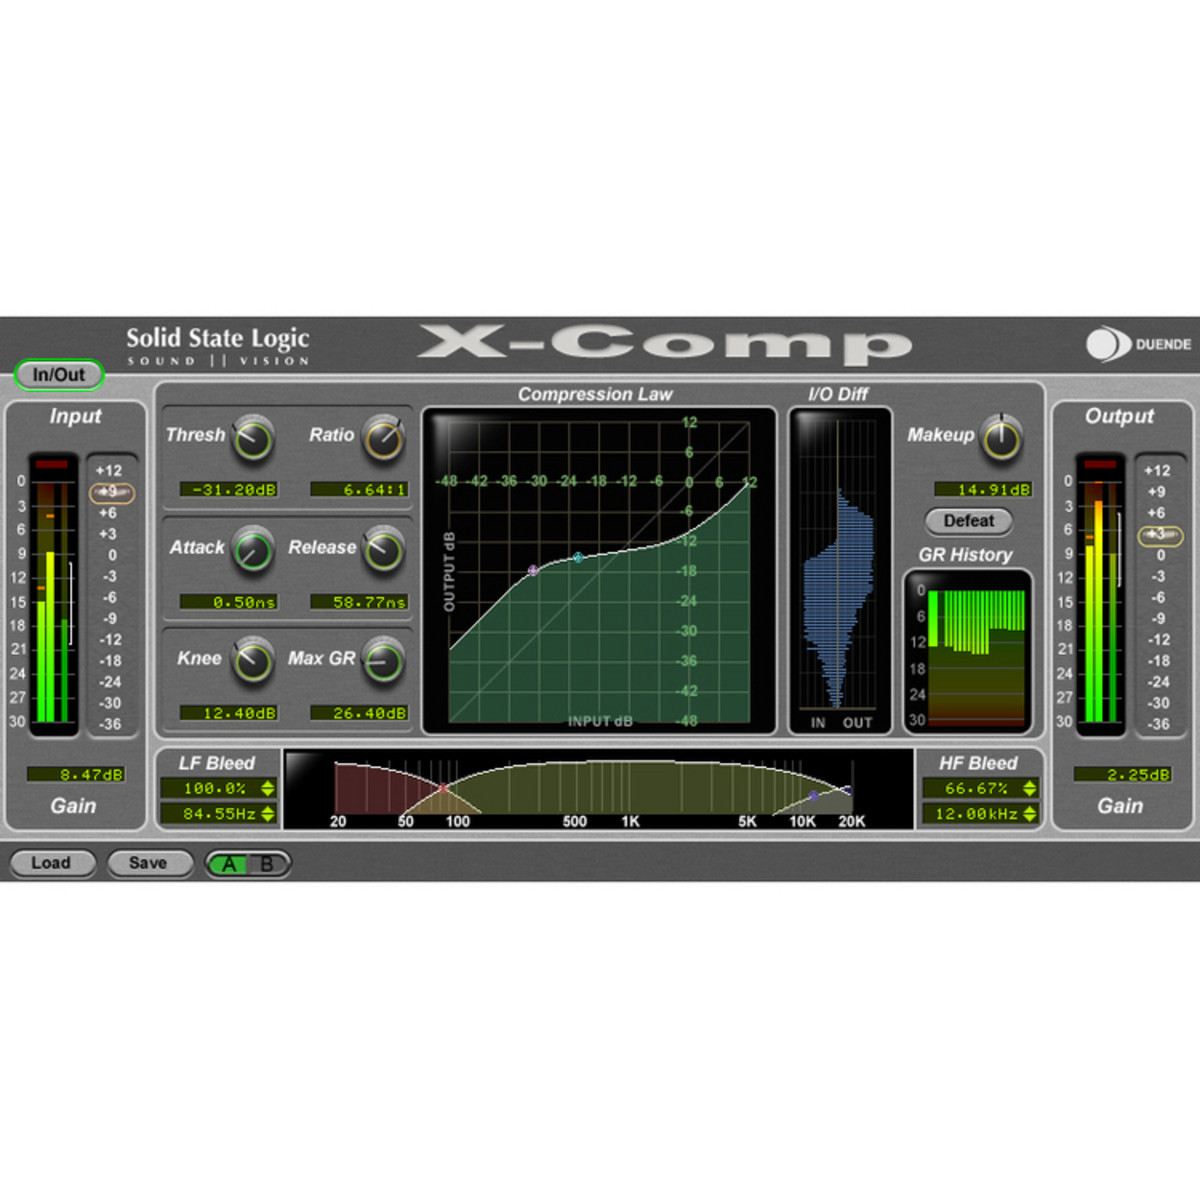Click the Output gain slider handle at +3
The image size is (1200, 1200).
click(x=1159, y=535)
